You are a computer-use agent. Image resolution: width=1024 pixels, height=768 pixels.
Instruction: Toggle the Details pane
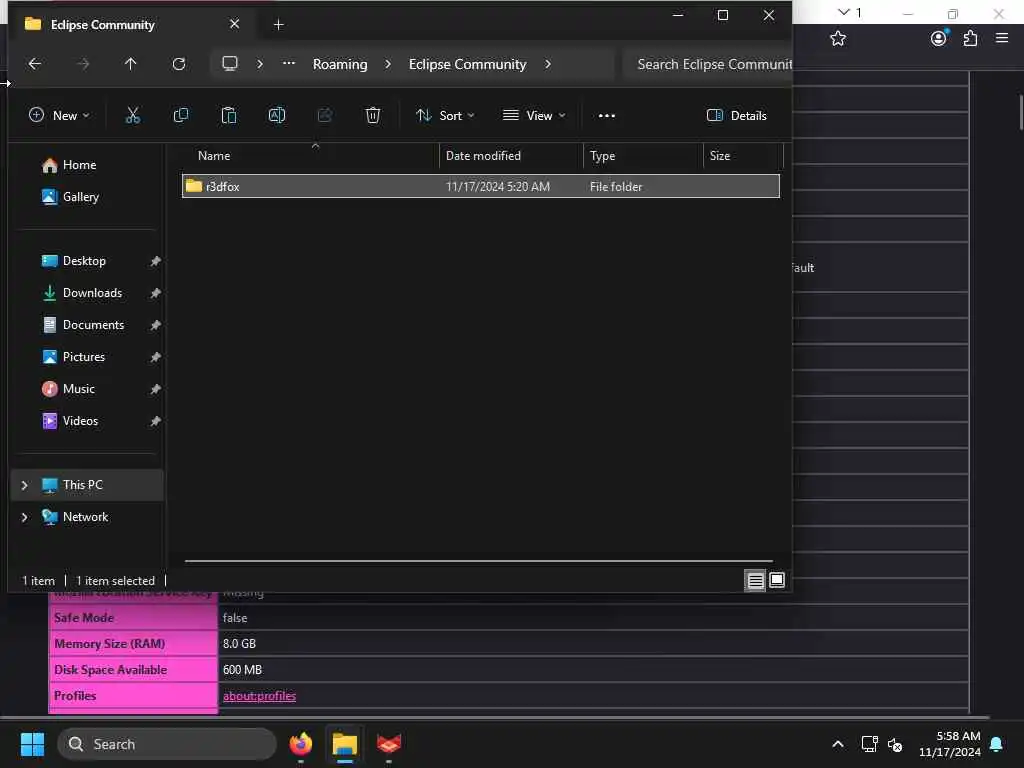pyautogui.click(x=737, y=116)
